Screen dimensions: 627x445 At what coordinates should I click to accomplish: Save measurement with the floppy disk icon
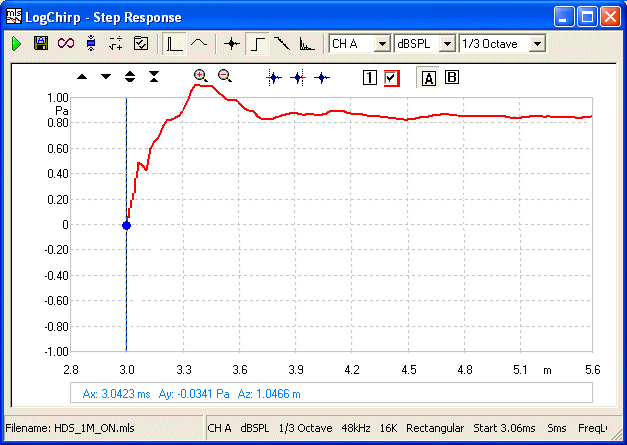click(41, 43)
